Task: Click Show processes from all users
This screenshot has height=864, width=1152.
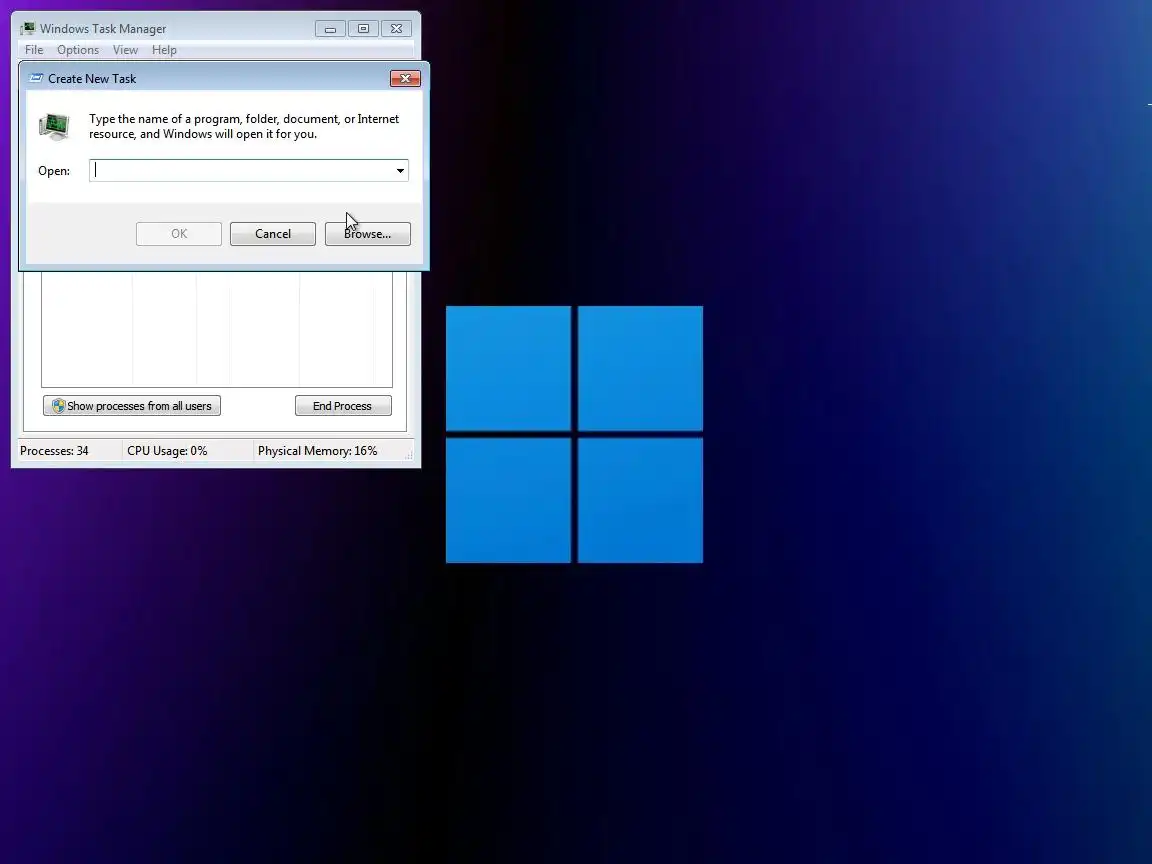Action: click(132, 406)
